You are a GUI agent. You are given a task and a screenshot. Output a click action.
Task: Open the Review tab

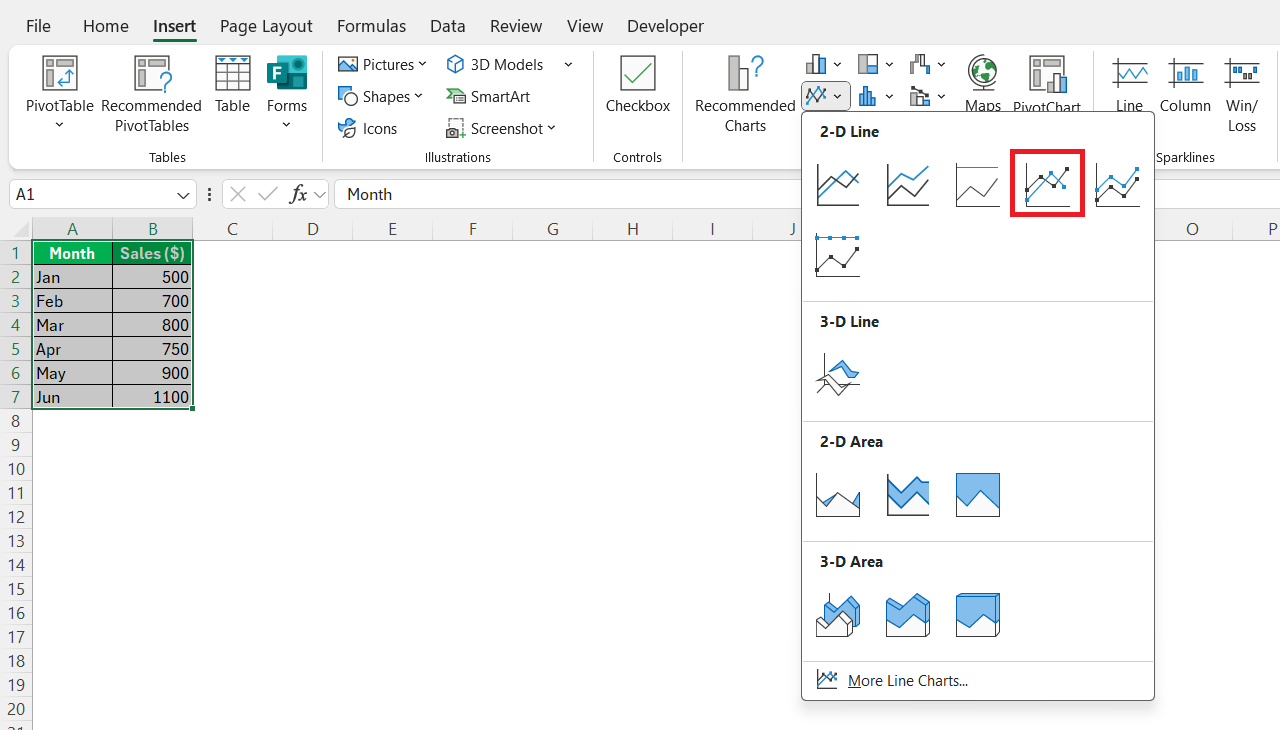click(516, 26)
